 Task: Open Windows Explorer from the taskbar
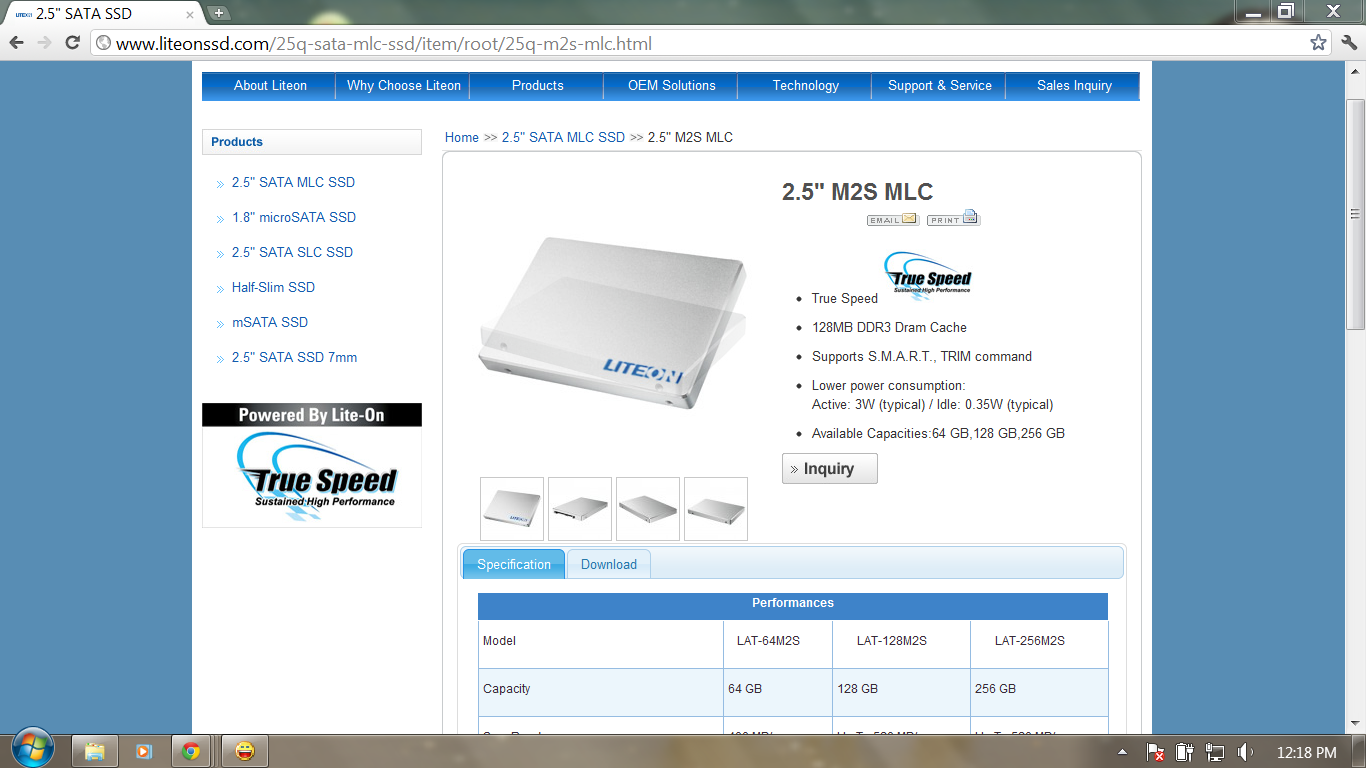95,750
